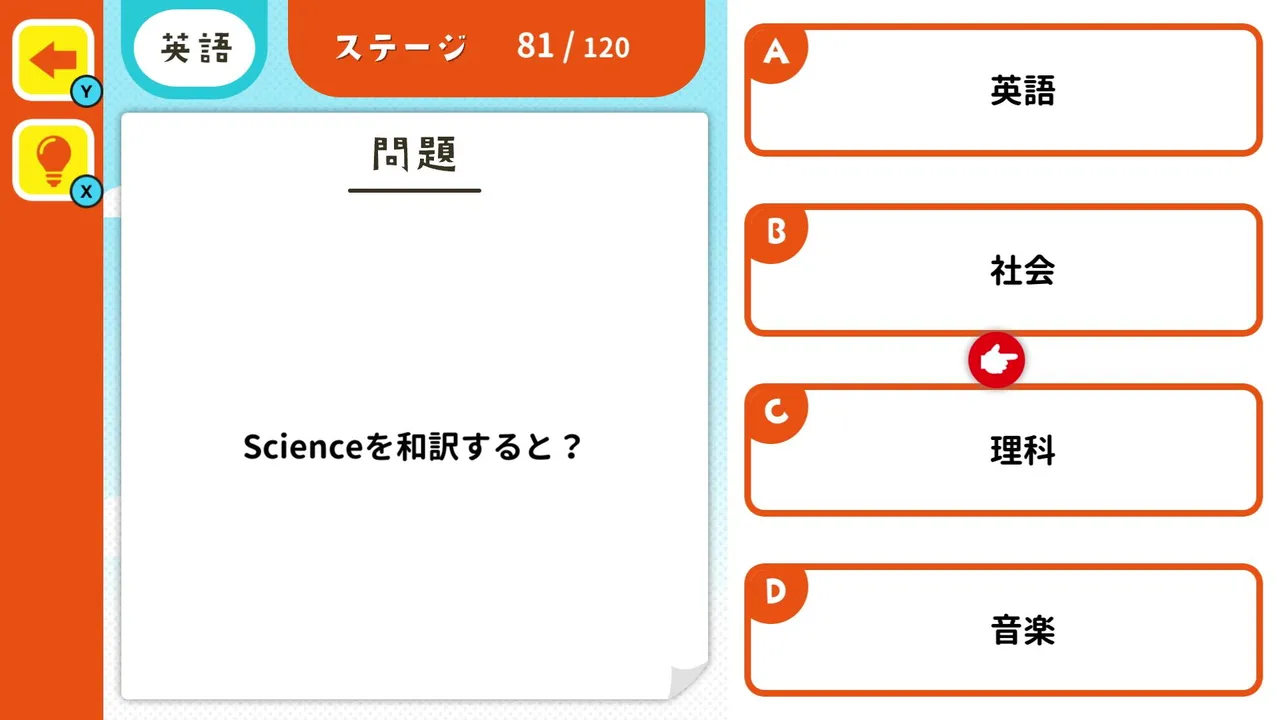Click the blue Y button badge
The width and height of the screenshot is (1280, 720).
pyautogui.click(x=87, y=92)
